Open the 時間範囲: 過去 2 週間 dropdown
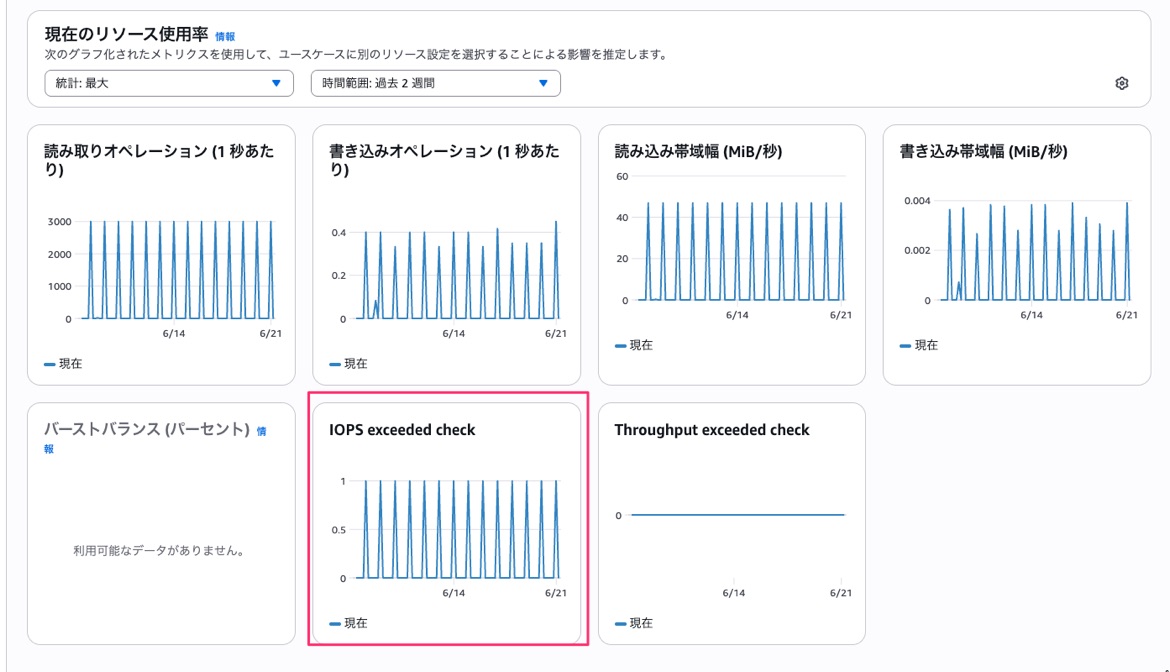Screen dimensions: 1170x672 436,84
